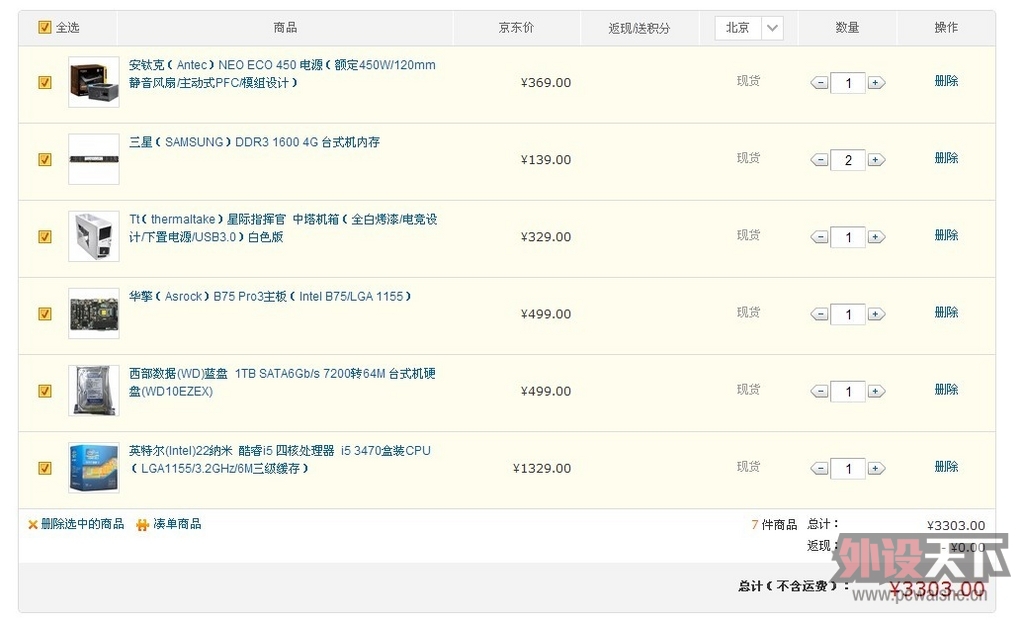1024x623 pixels.
Task: Decrease quantity of Asrock B75 motherboard
Action: [819, 314]
